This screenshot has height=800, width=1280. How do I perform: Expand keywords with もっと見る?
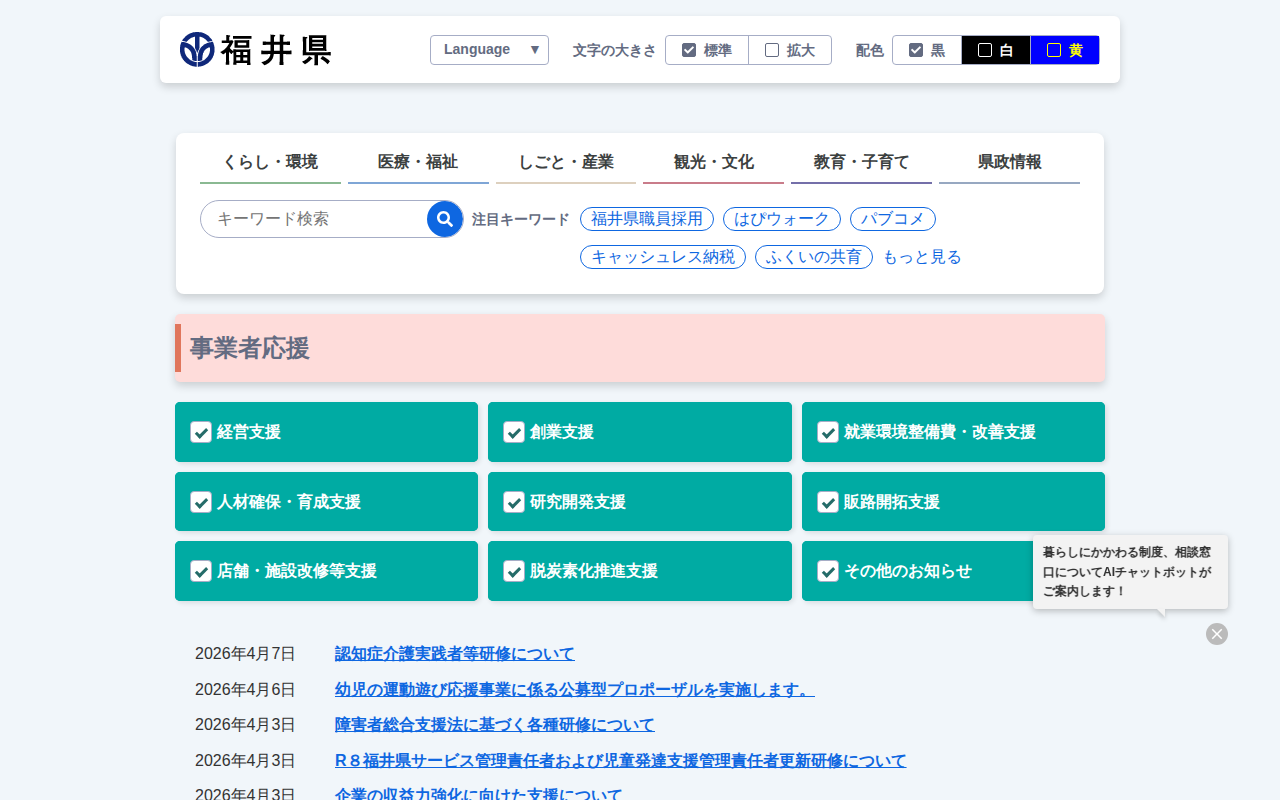[921, 257]
